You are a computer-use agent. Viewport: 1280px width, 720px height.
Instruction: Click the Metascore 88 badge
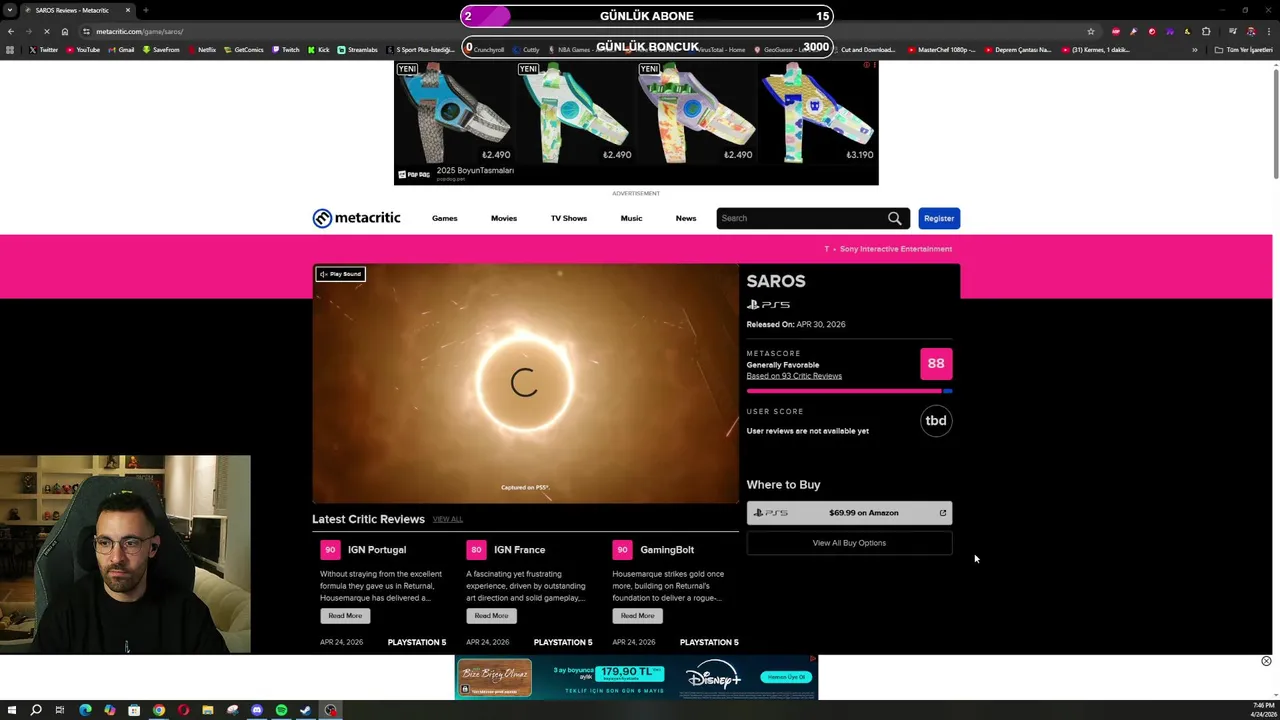click(936, 364)
